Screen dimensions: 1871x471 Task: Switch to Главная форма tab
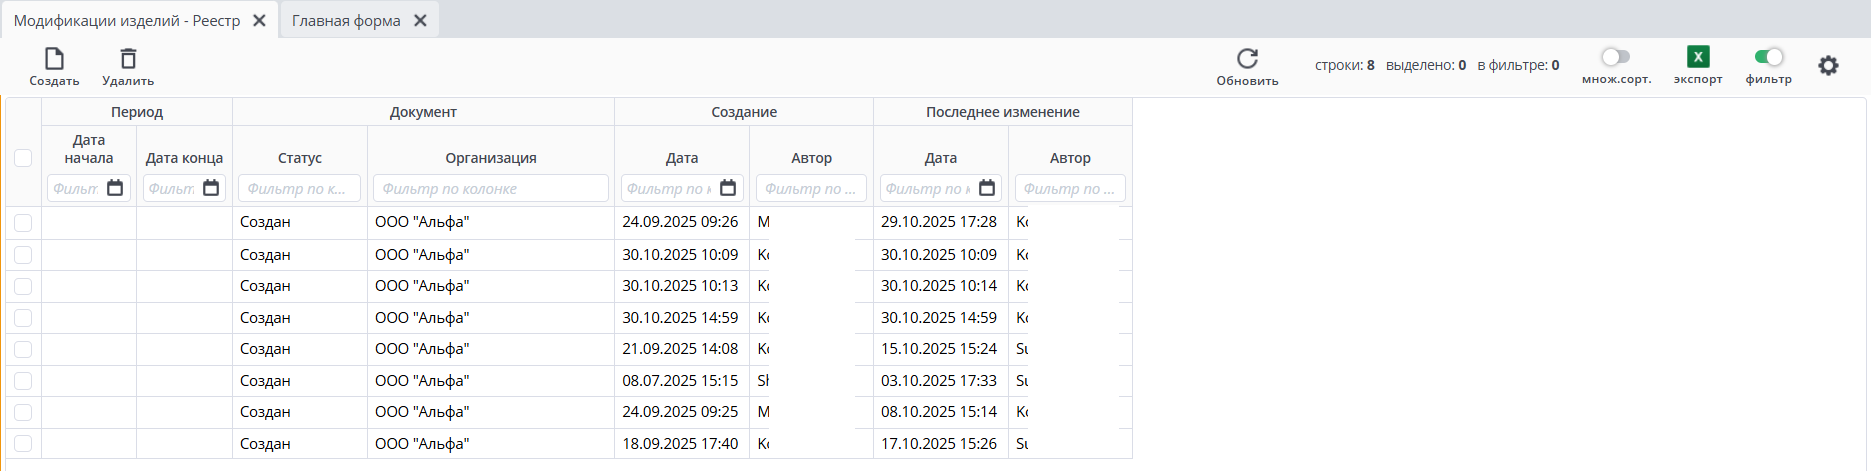[346, 21]
